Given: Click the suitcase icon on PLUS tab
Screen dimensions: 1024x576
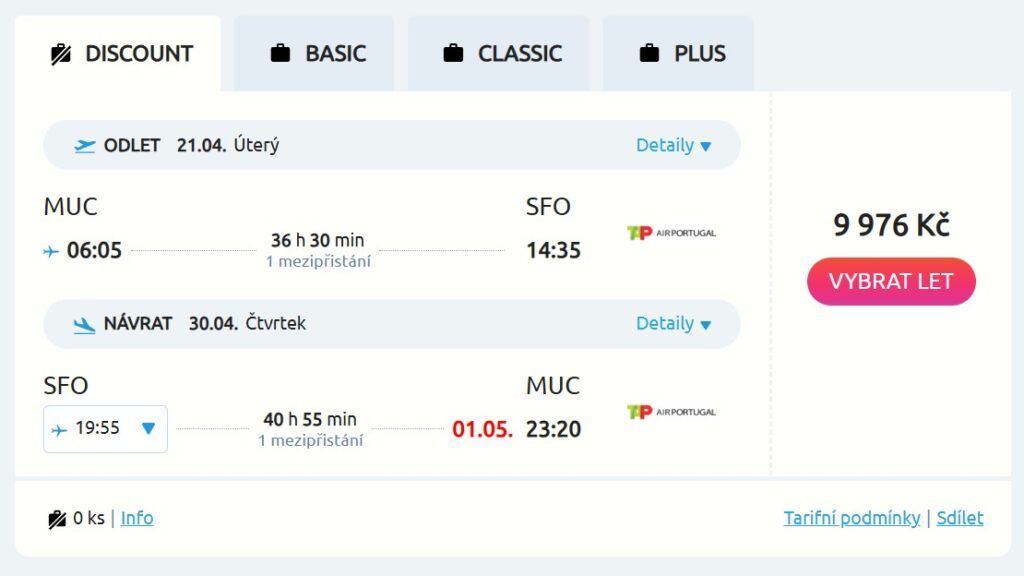Looking at the screenshot, I should click(649, 54).
